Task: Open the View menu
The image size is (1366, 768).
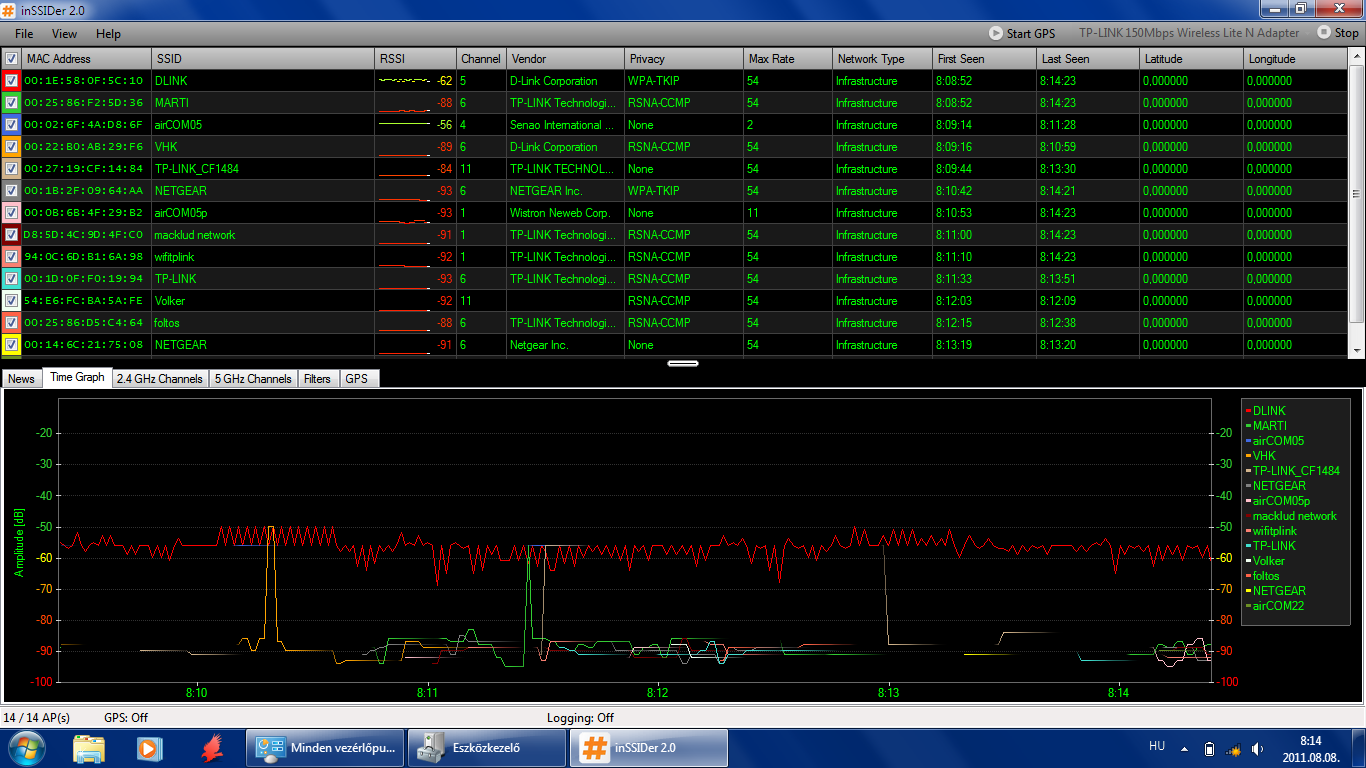Action: pos(64,34)
